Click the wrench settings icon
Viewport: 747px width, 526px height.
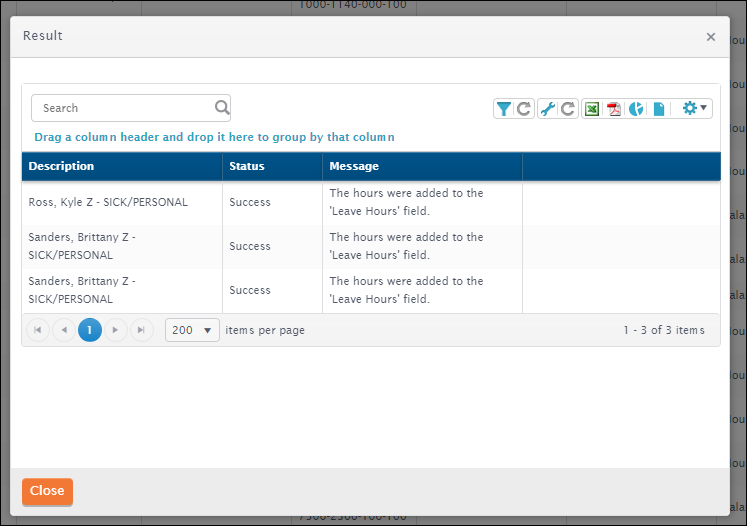pyautogui.click(x=547, y=109)
